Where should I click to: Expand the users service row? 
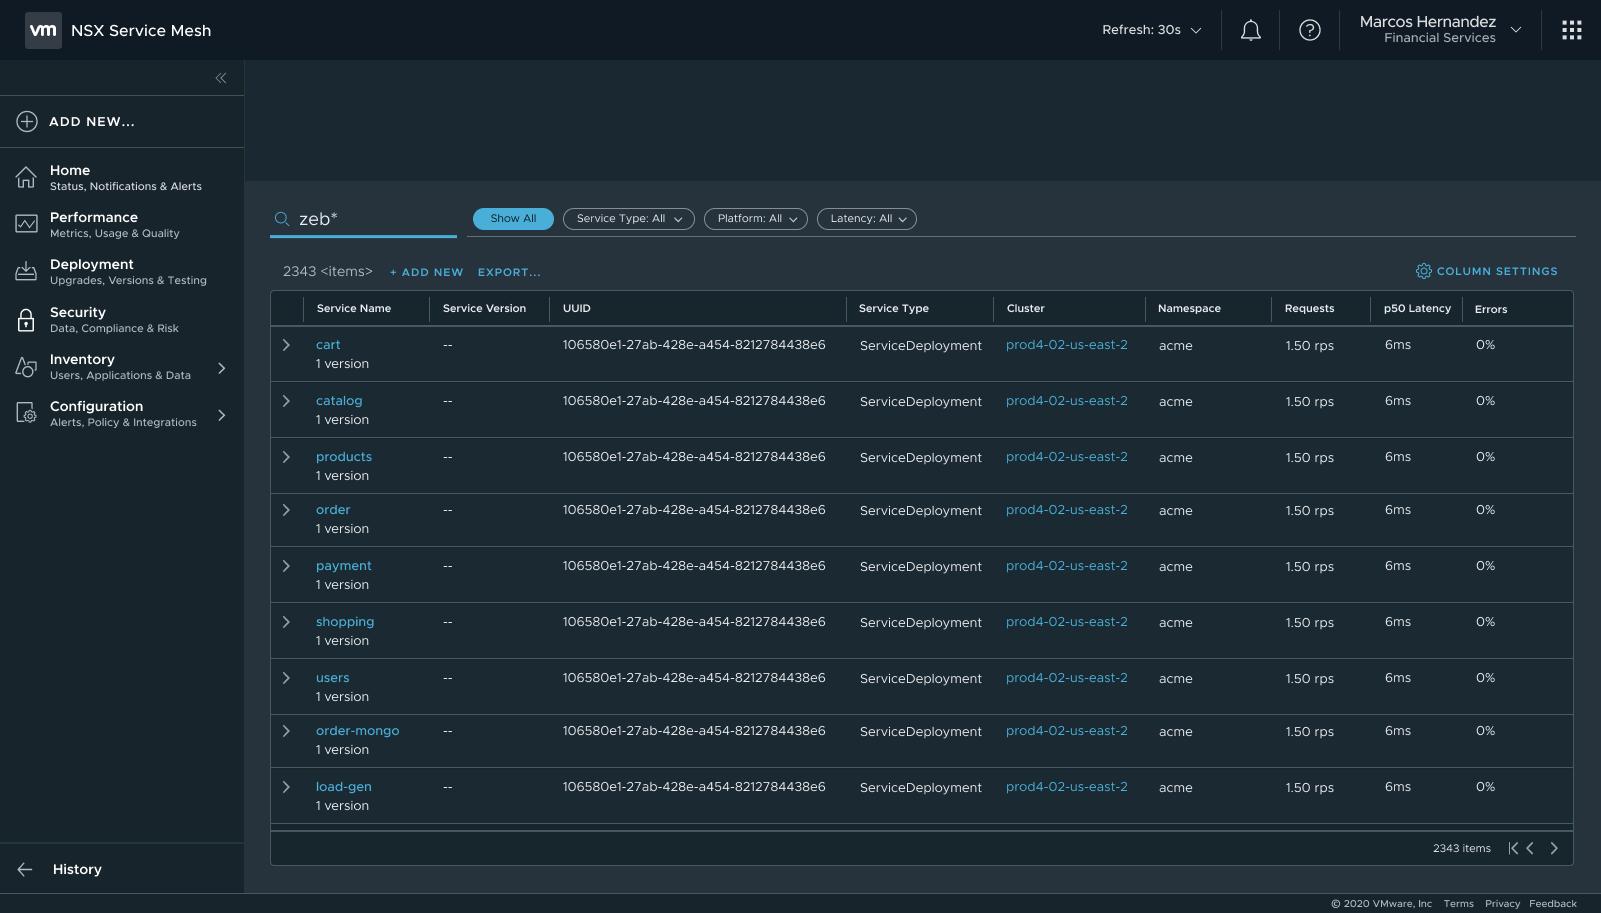[286, 678]
